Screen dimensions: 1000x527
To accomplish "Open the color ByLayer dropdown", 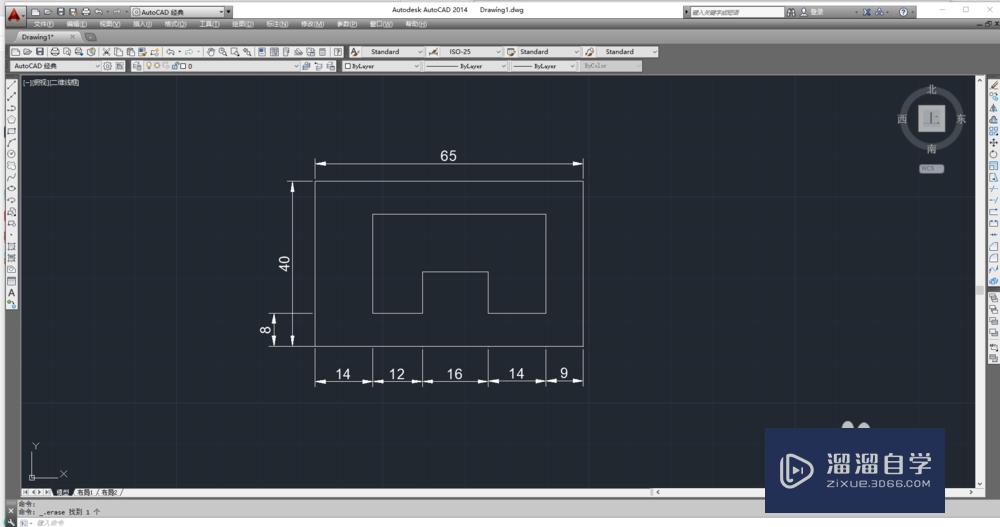I will 381,66.
